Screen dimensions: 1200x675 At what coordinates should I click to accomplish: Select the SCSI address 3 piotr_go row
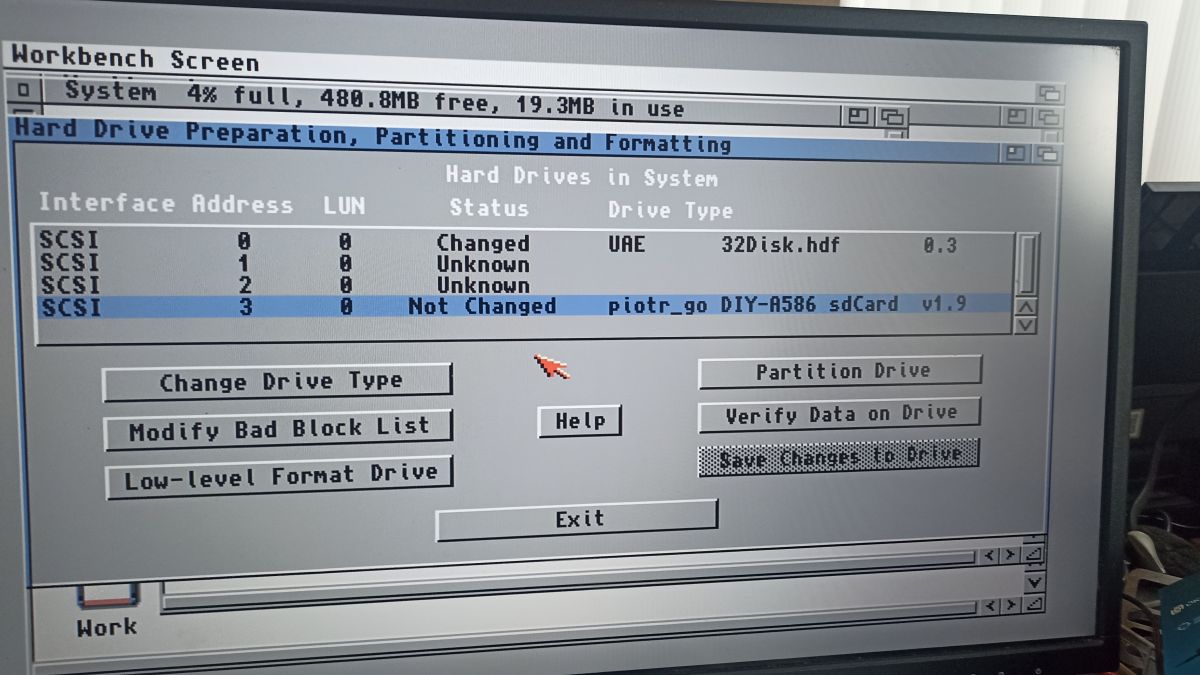524,305
